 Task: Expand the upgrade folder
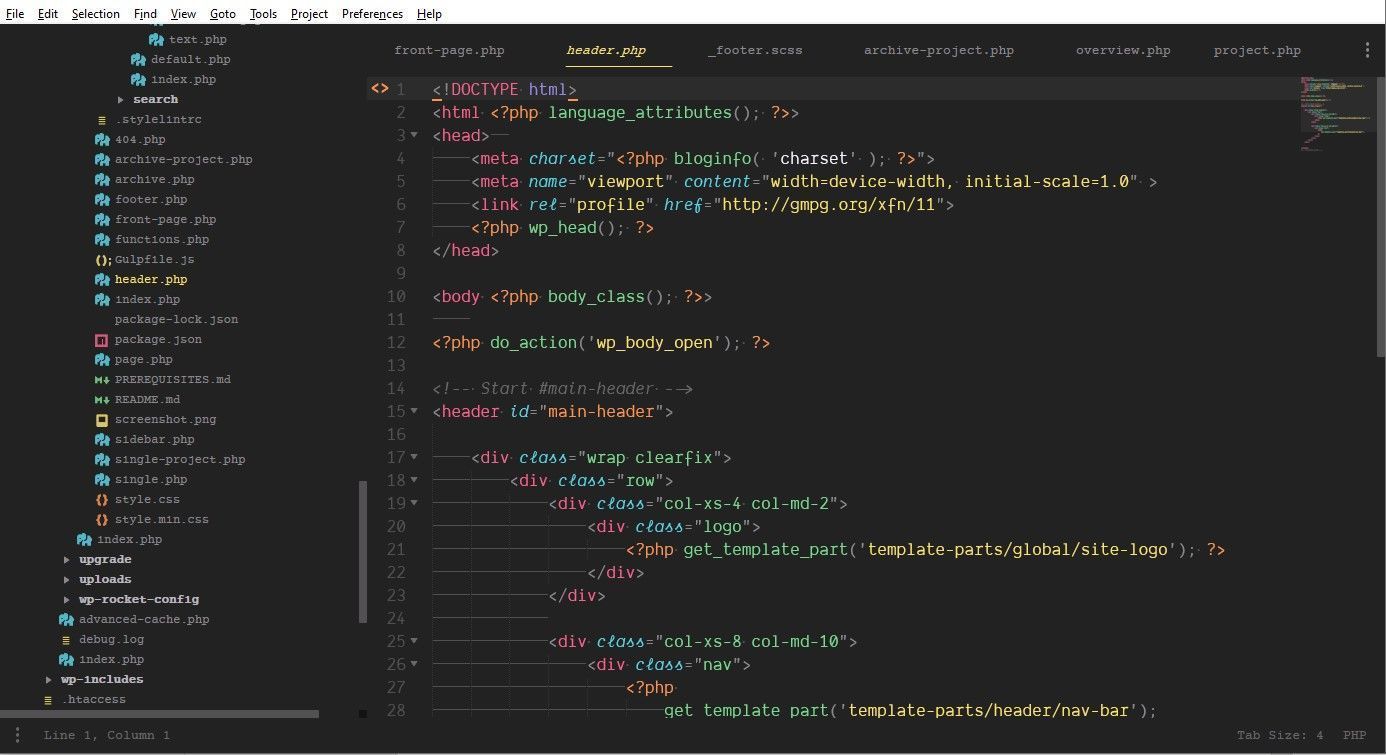67,560
